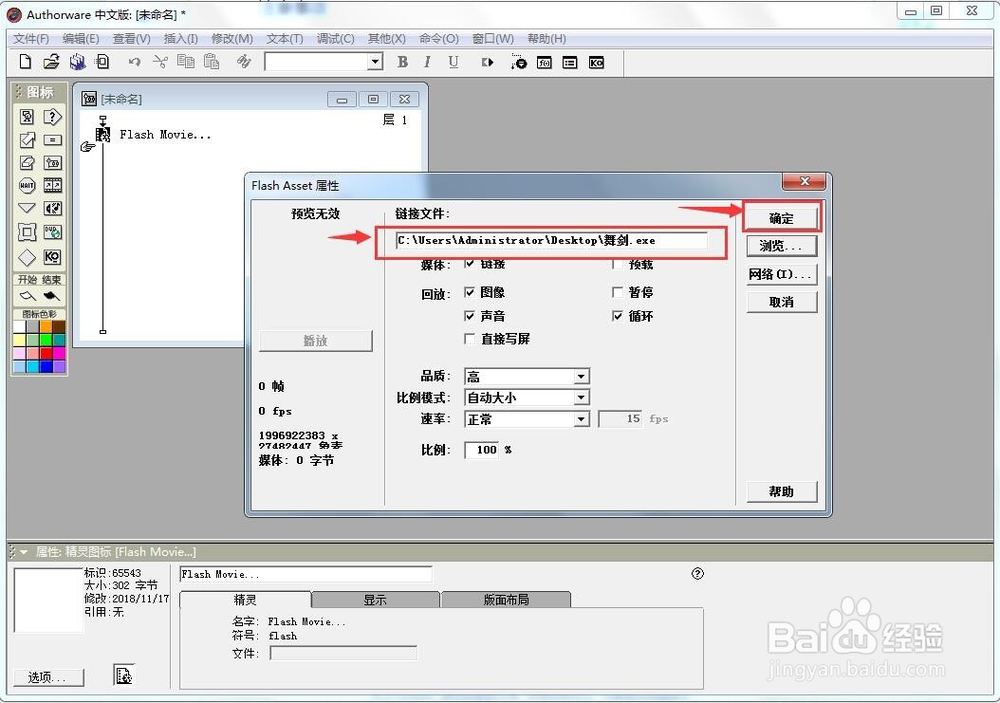The width and height of the screenshot is (1000, 703).
Task: Pick the red color swatch
Action: click(45, 353)
